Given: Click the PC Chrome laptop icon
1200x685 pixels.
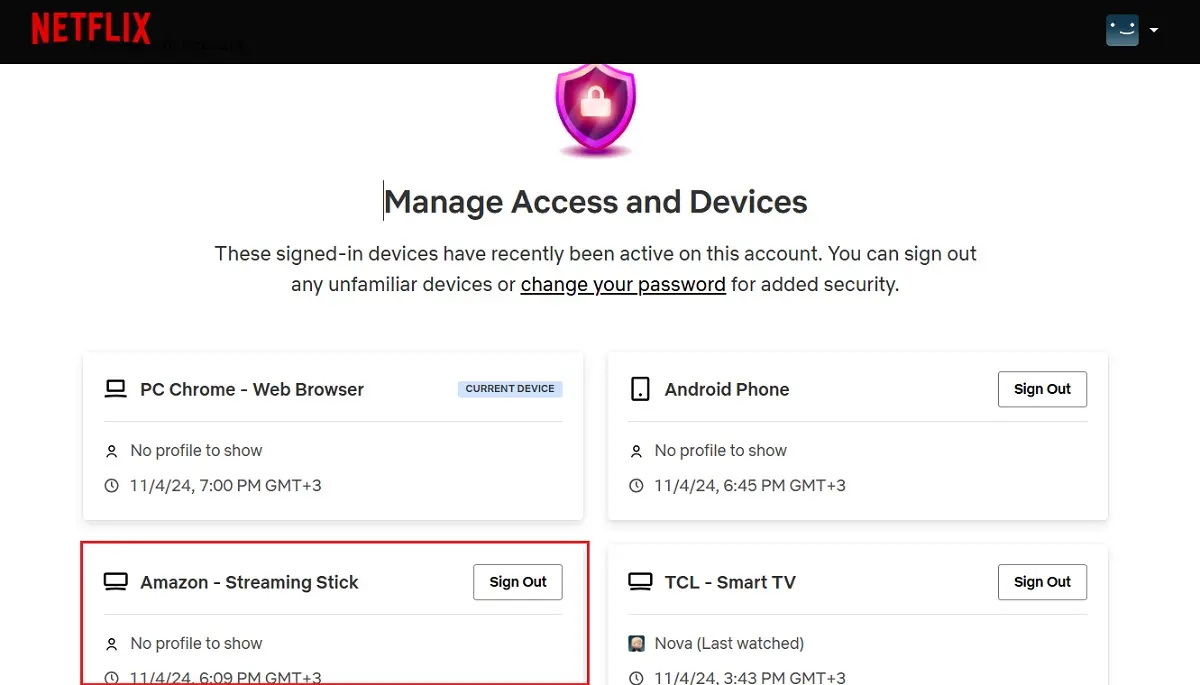Looking at the screenshot, I should point(116,389).
